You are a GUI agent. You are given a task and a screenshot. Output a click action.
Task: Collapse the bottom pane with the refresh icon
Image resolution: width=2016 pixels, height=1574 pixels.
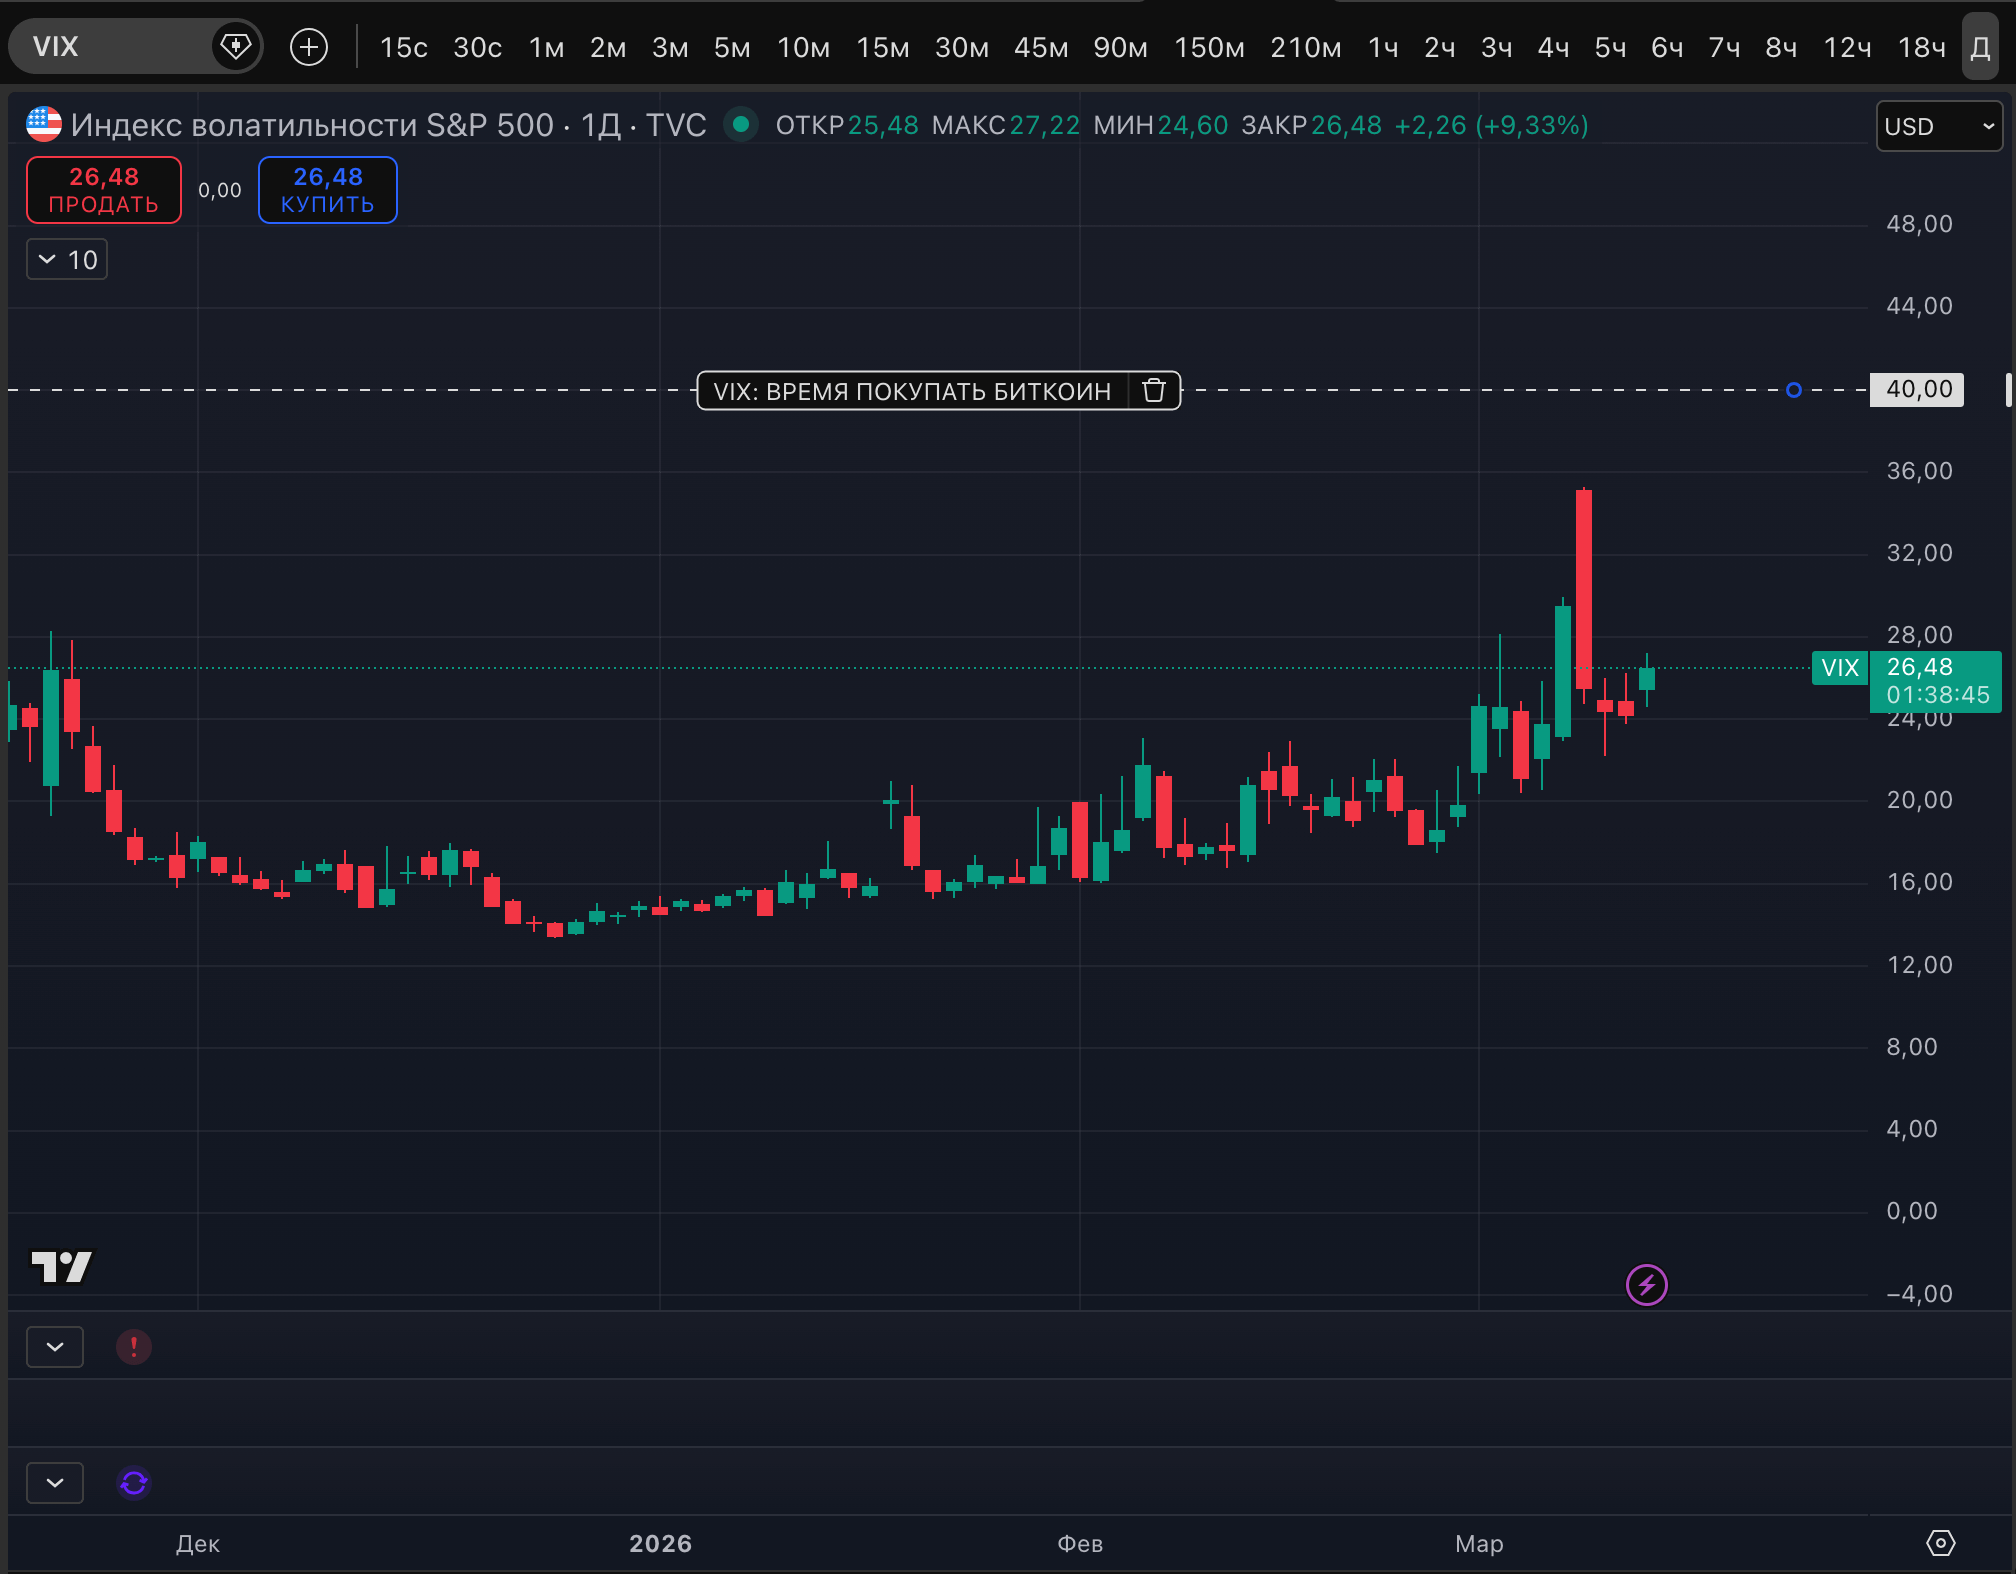[55, 1482]
